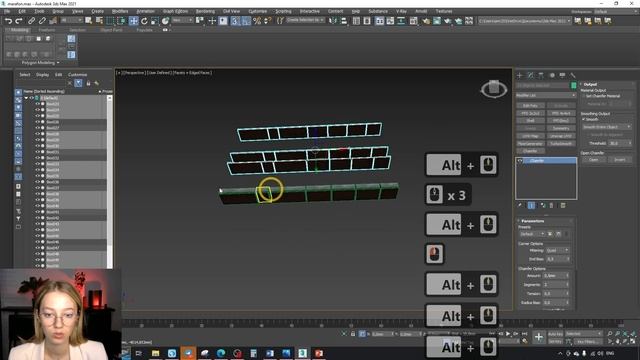Switch to the Motion command panel
This screenshot has width=640, height=360.
point(552,76)
